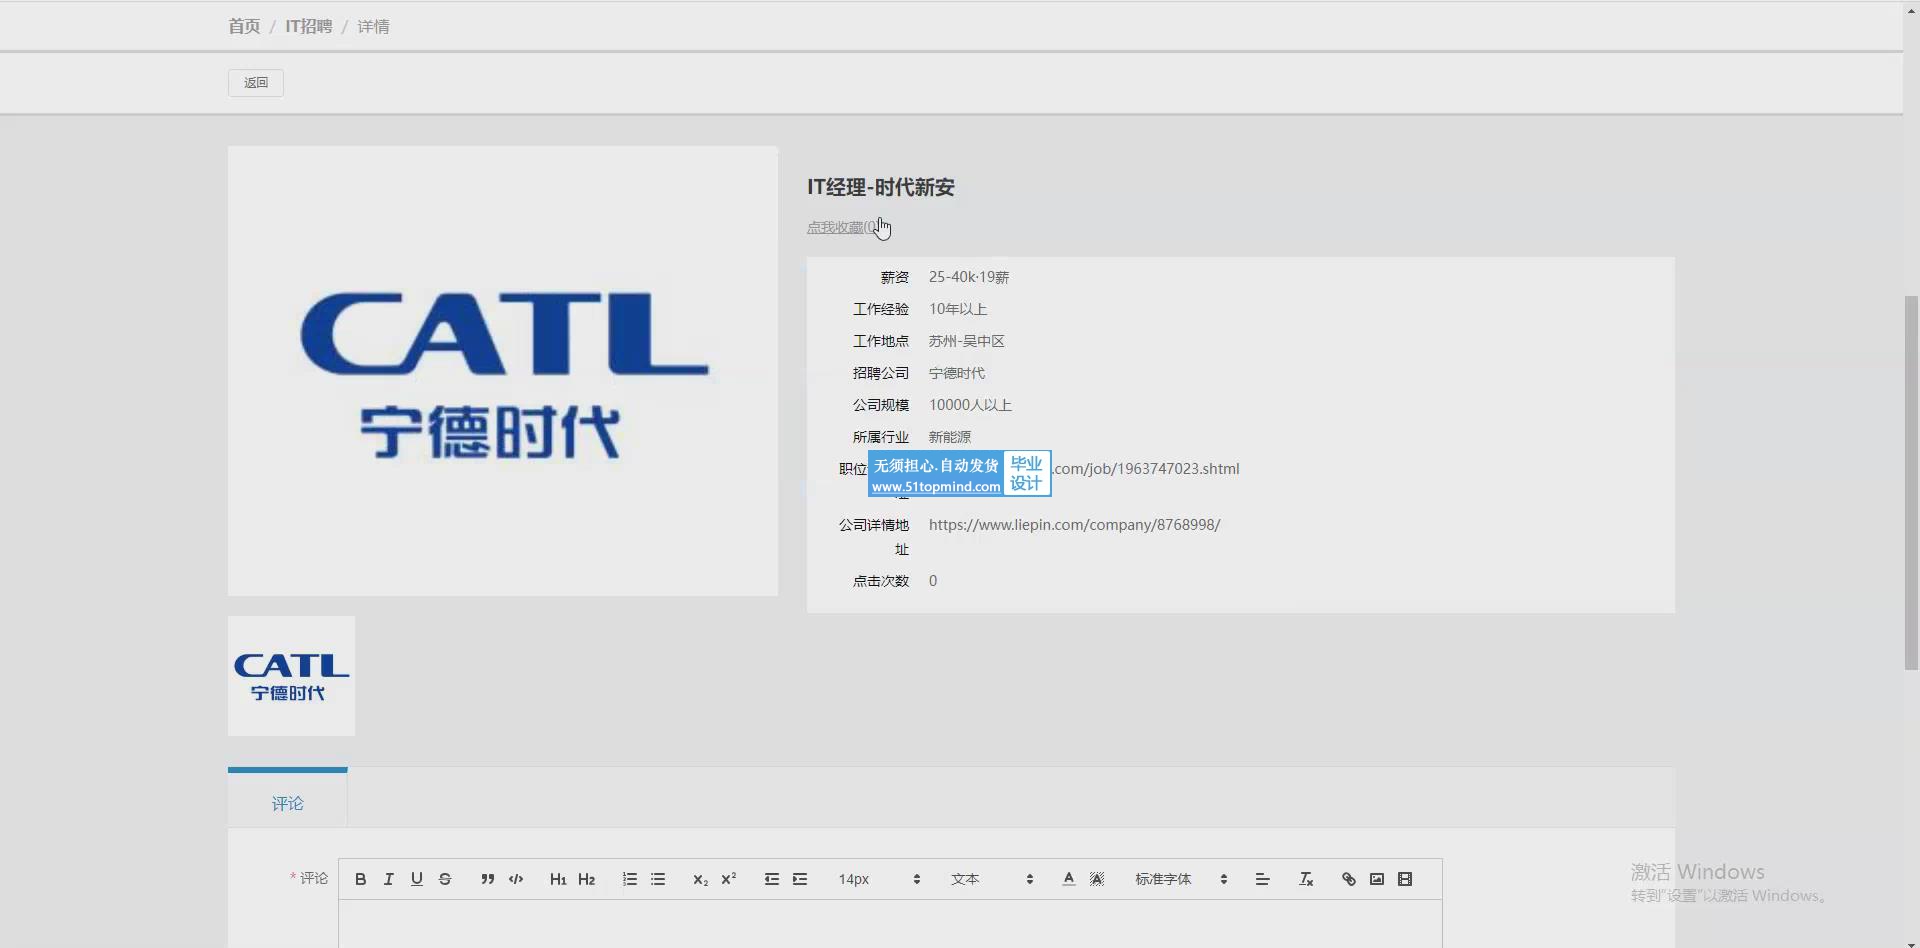Click the company name 宁德时代
Screen dimensions: 1920x948
coord(957,373)
